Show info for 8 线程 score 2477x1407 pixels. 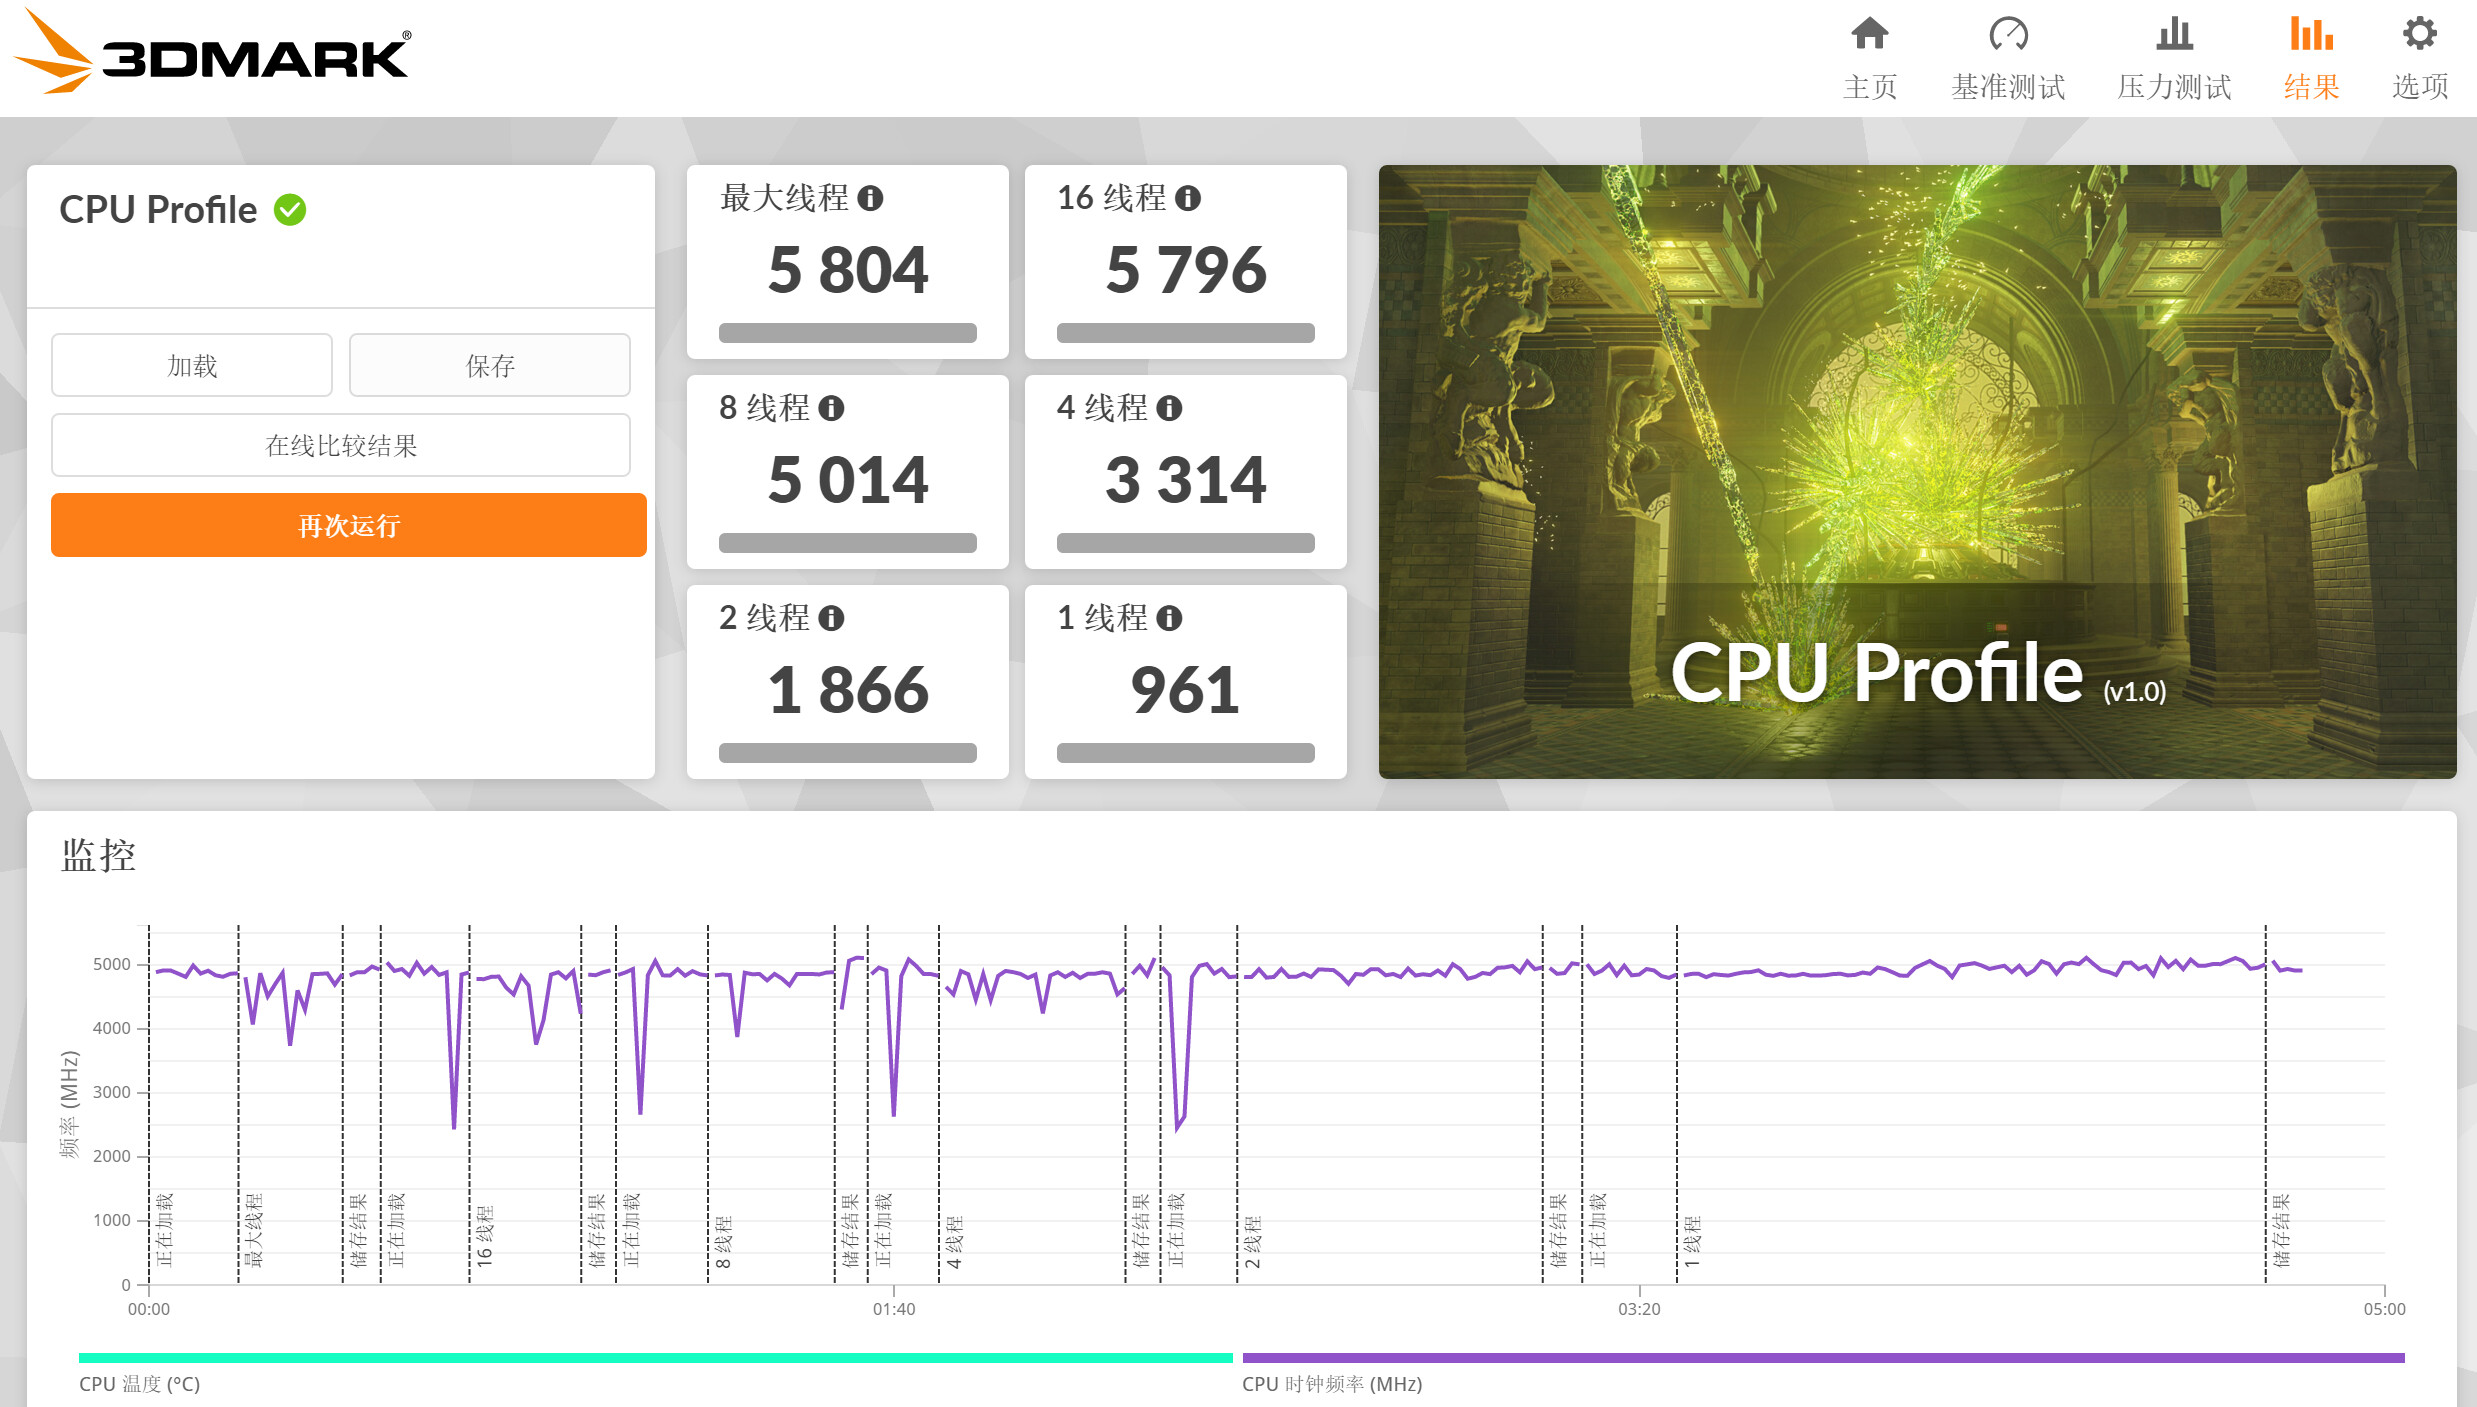coord(831,408)
